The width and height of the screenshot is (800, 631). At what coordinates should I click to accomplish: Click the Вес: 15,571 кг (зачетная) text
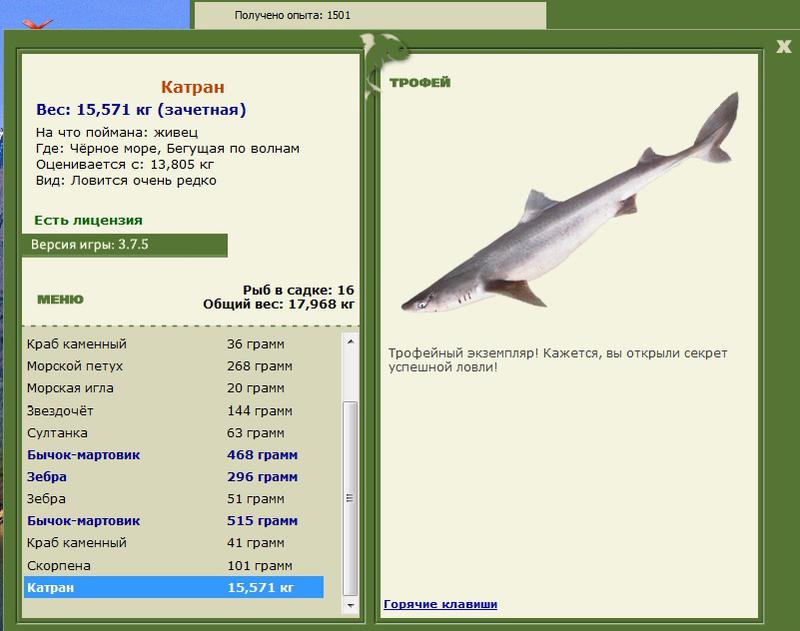(x=141, y=110)
